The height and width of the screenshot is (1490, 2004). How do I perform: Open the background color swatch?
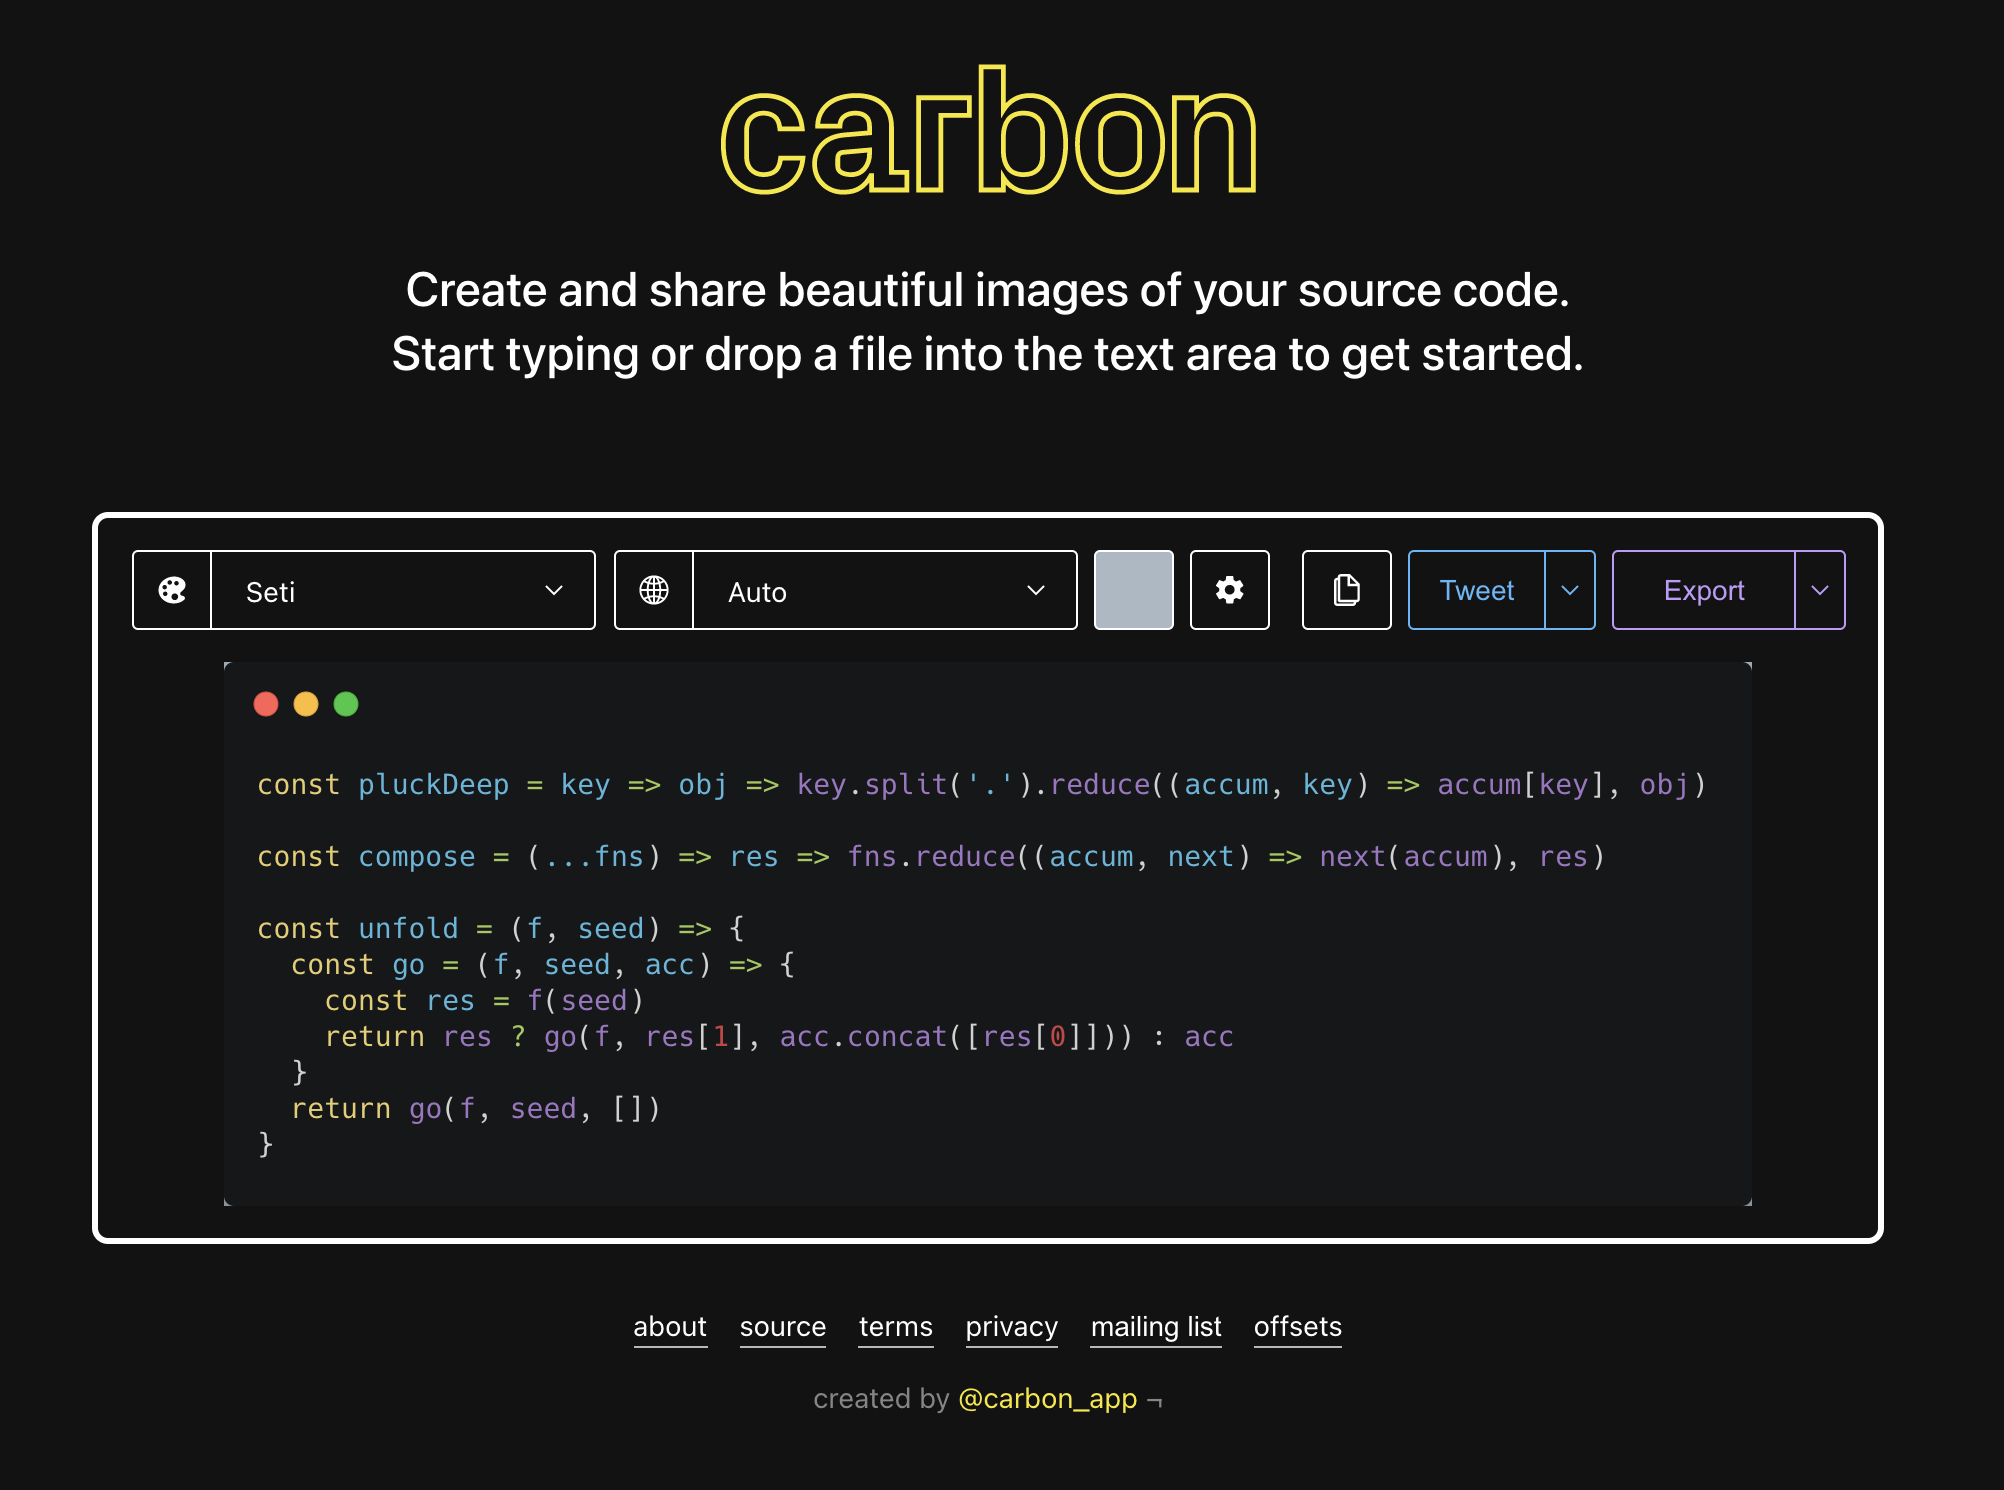1133,590
